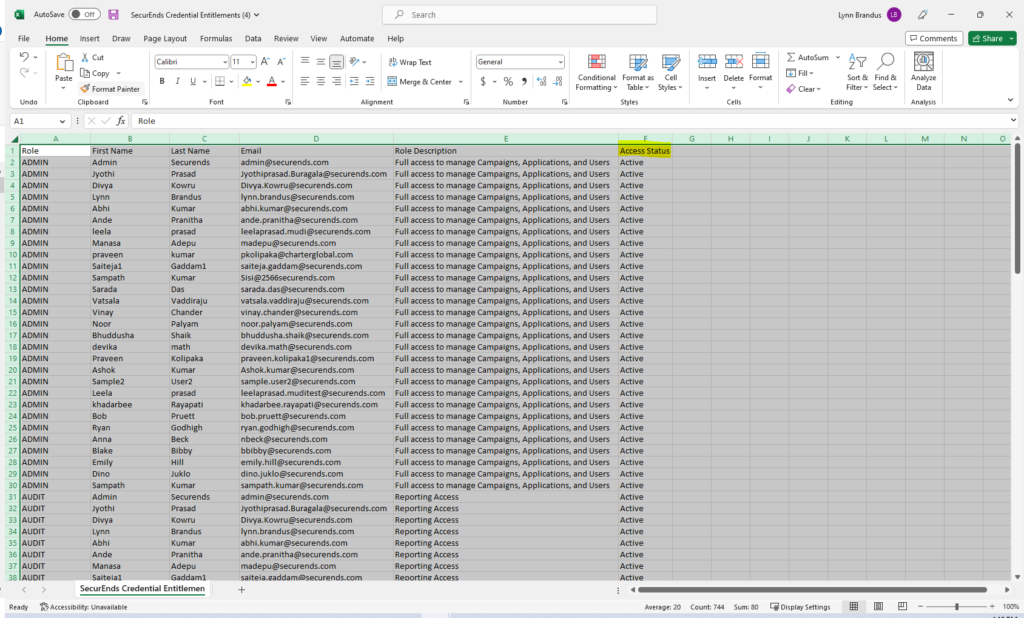Screen dimensions: 1024x618
Task: Open the Comments pane
Action: [934, 39]
